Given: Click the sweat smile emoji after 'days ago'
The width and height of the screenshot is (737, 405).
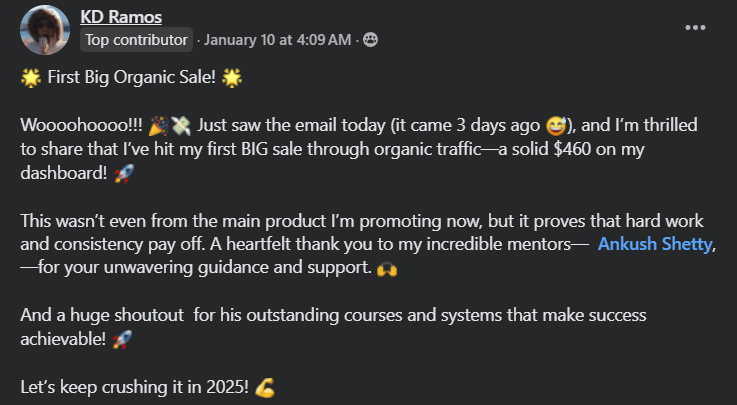Looking at the screenshot, I should 556,126.
